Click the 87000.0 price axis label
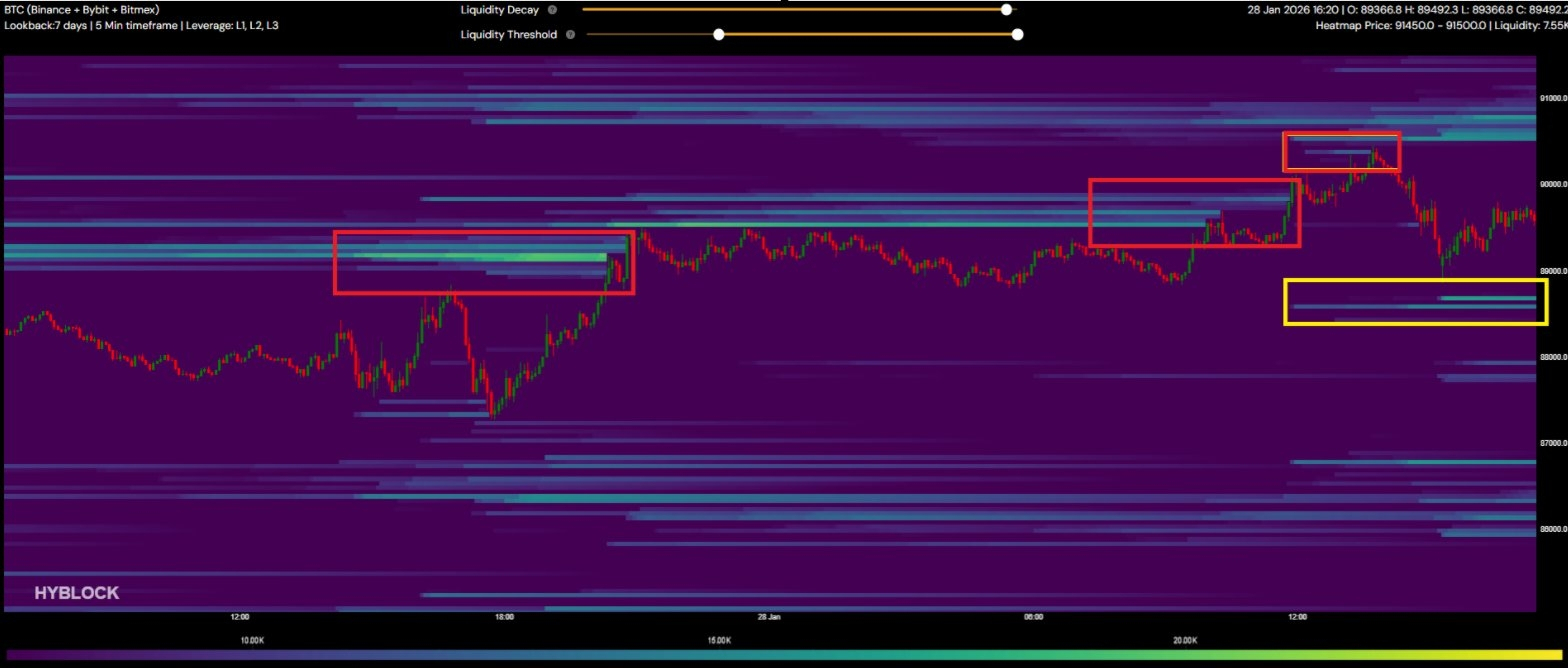Screen dimensions: 1568x668 point(1552,443)
